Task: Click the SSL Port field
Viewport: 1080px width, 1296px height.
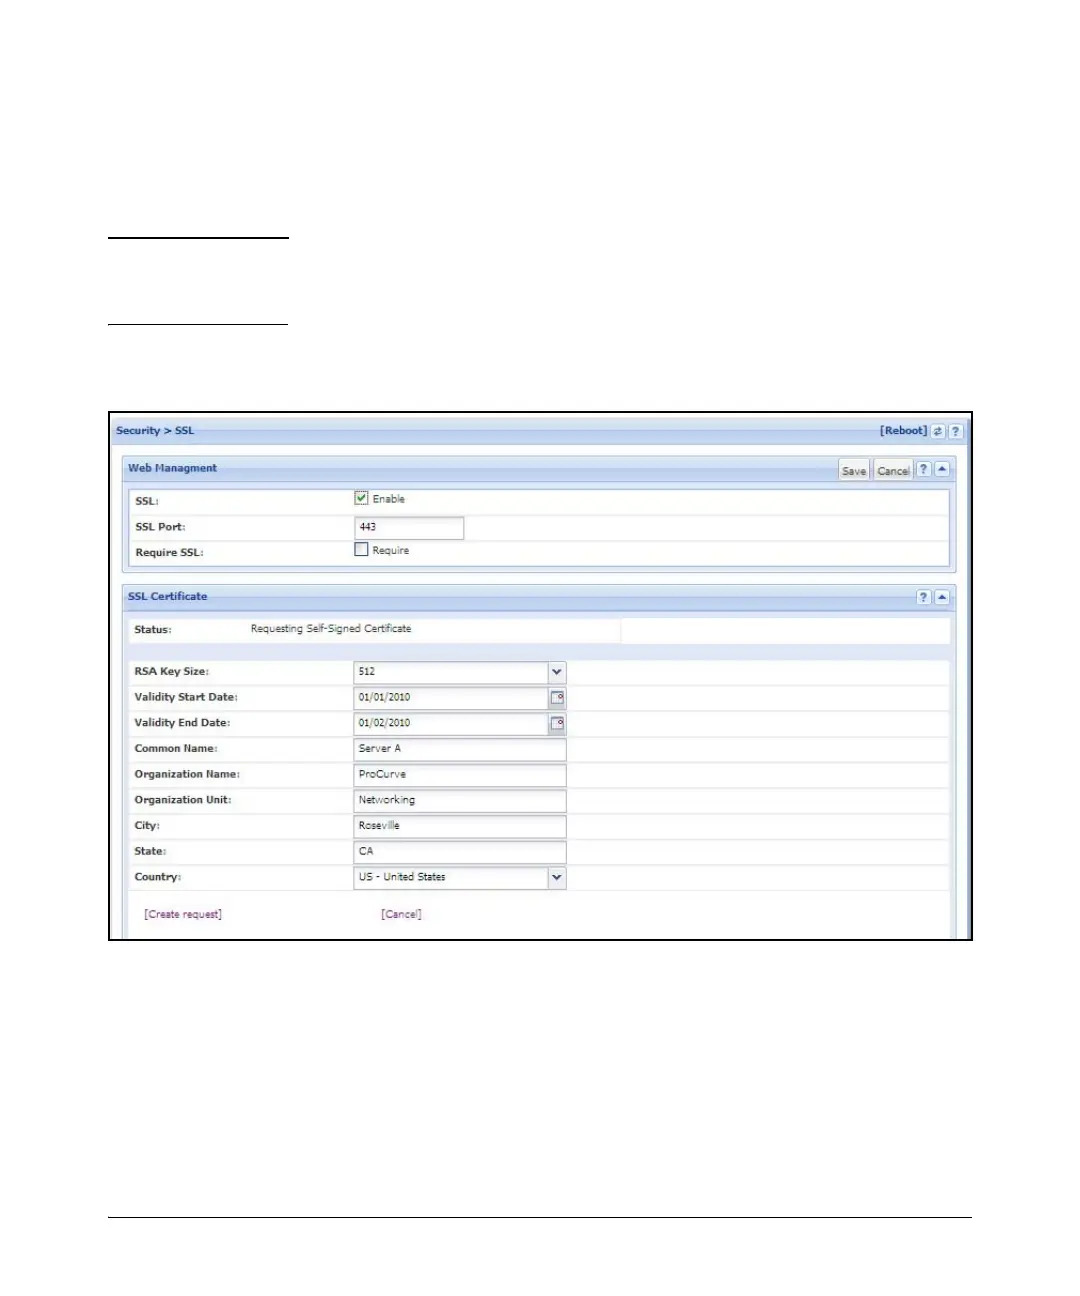Action: (409, 527)
